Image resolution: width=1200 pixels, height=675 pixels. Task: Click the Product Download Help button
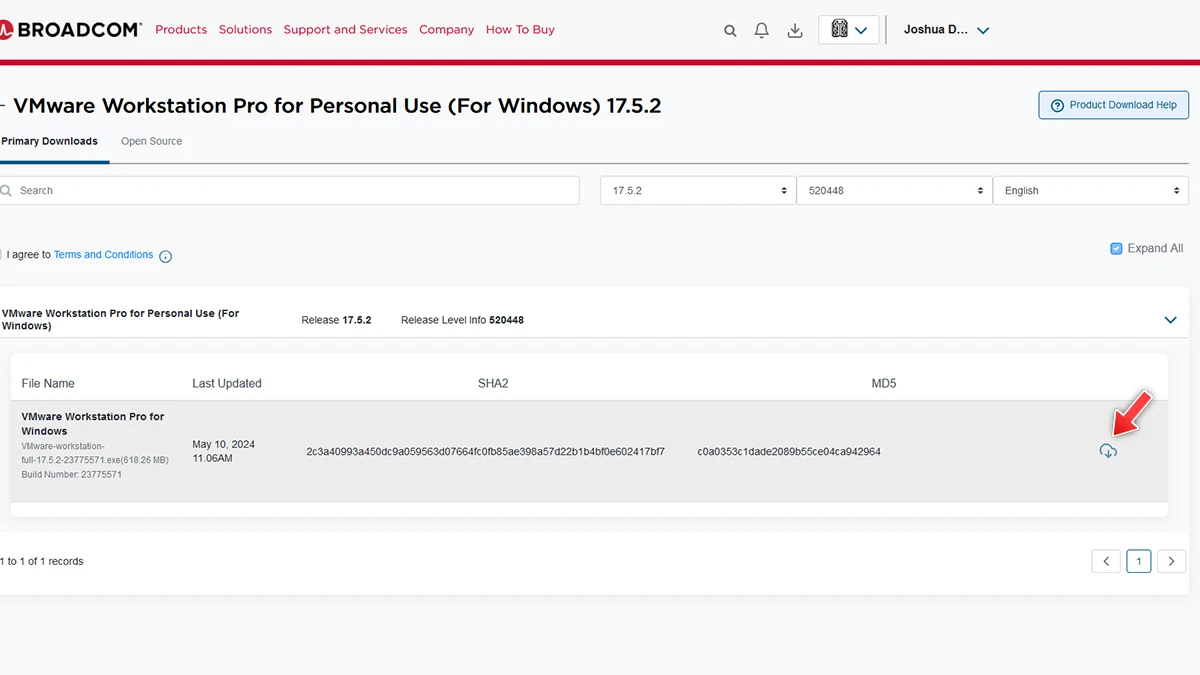pos(1113,105)
